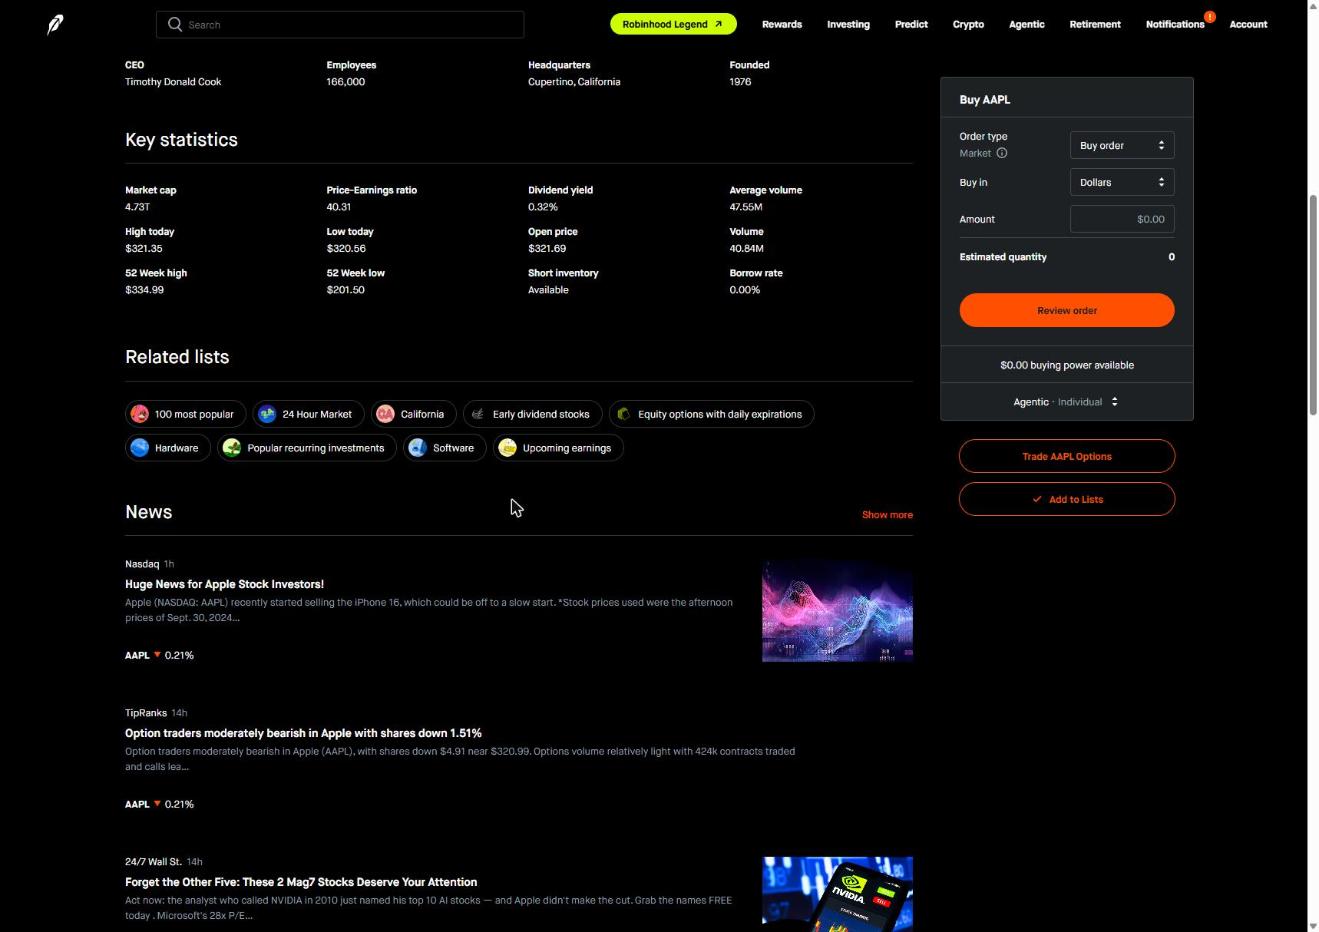Viewport: 1319px width, 932px height.
Task: Open "Huge News for Apple Stock Investors!" article
Action: pyautogui.click(x=224, y=584)
